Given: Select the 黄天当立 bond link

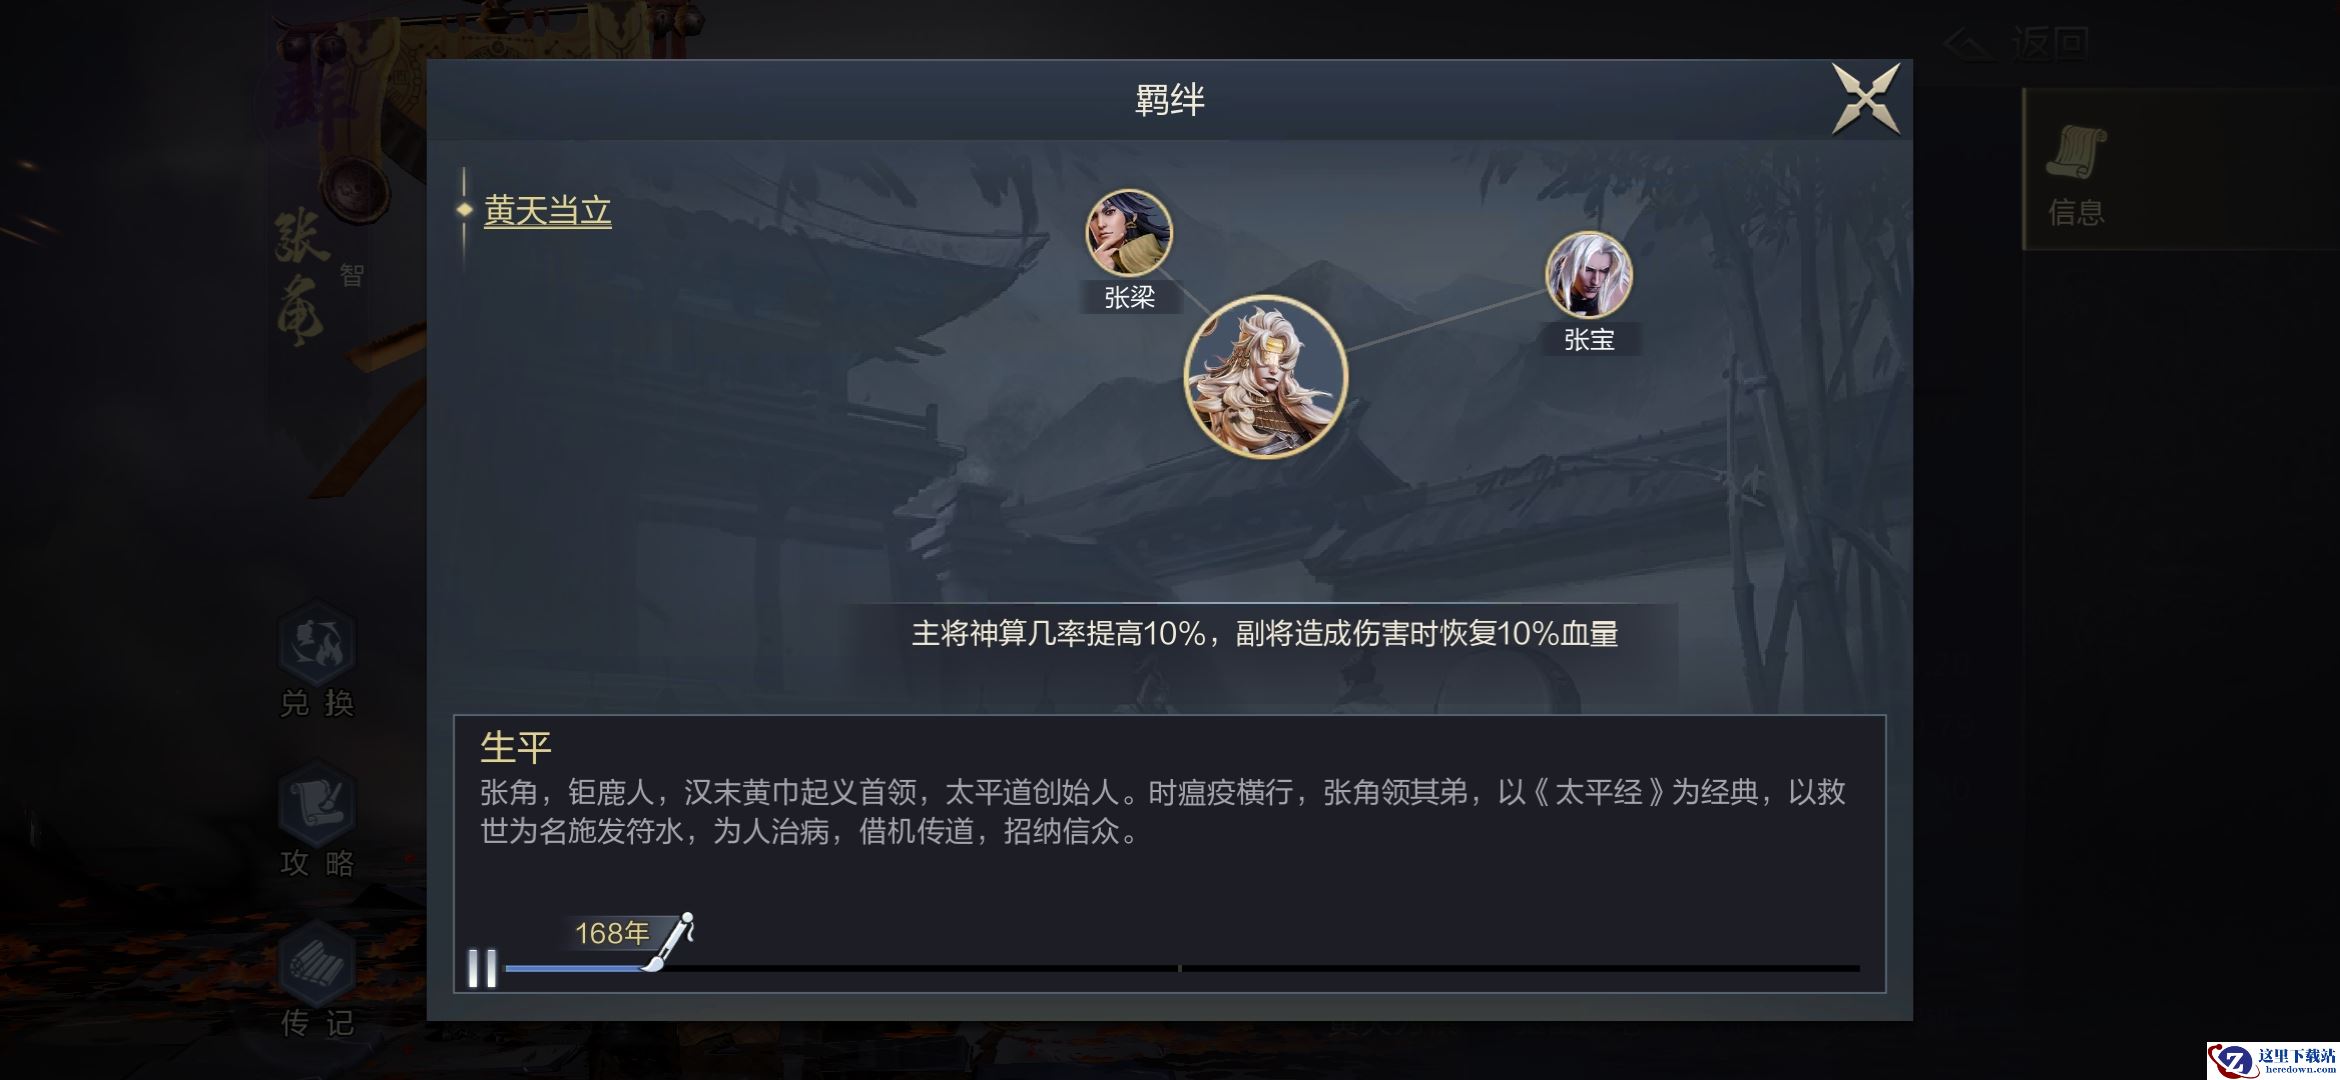Looking at the screenshot, I should [547, 211].
